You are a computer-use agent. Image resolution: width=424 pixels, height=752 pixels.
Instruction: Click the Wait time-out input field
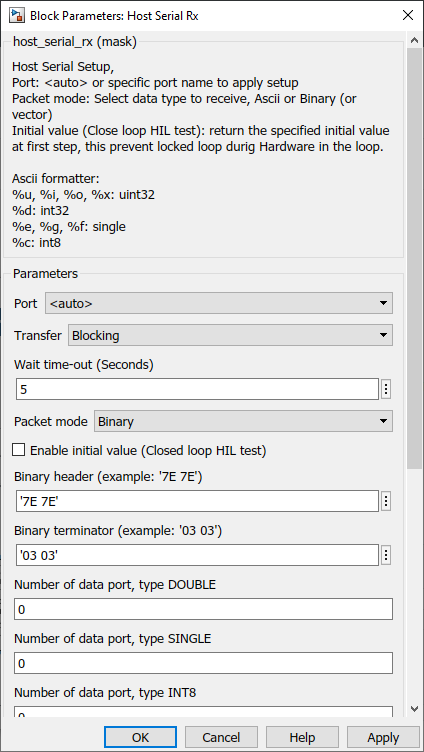(198, 389)
